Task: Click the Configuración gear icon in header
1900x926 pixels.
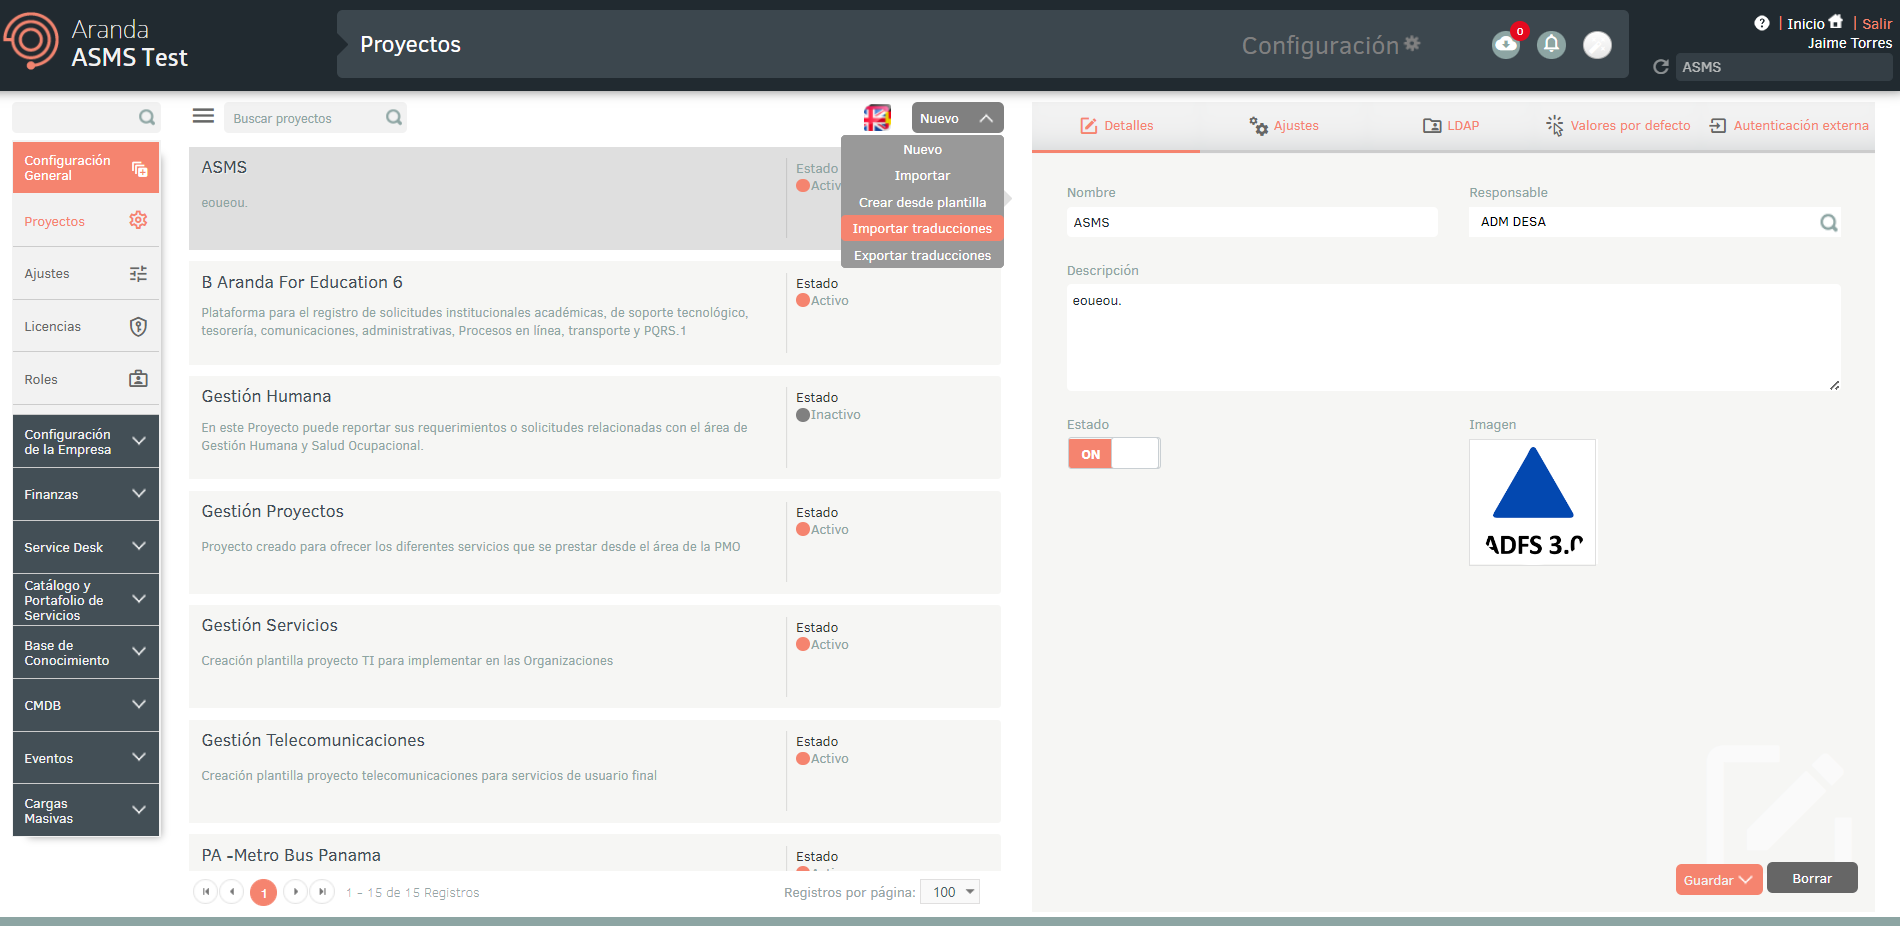Action: 1412,43
